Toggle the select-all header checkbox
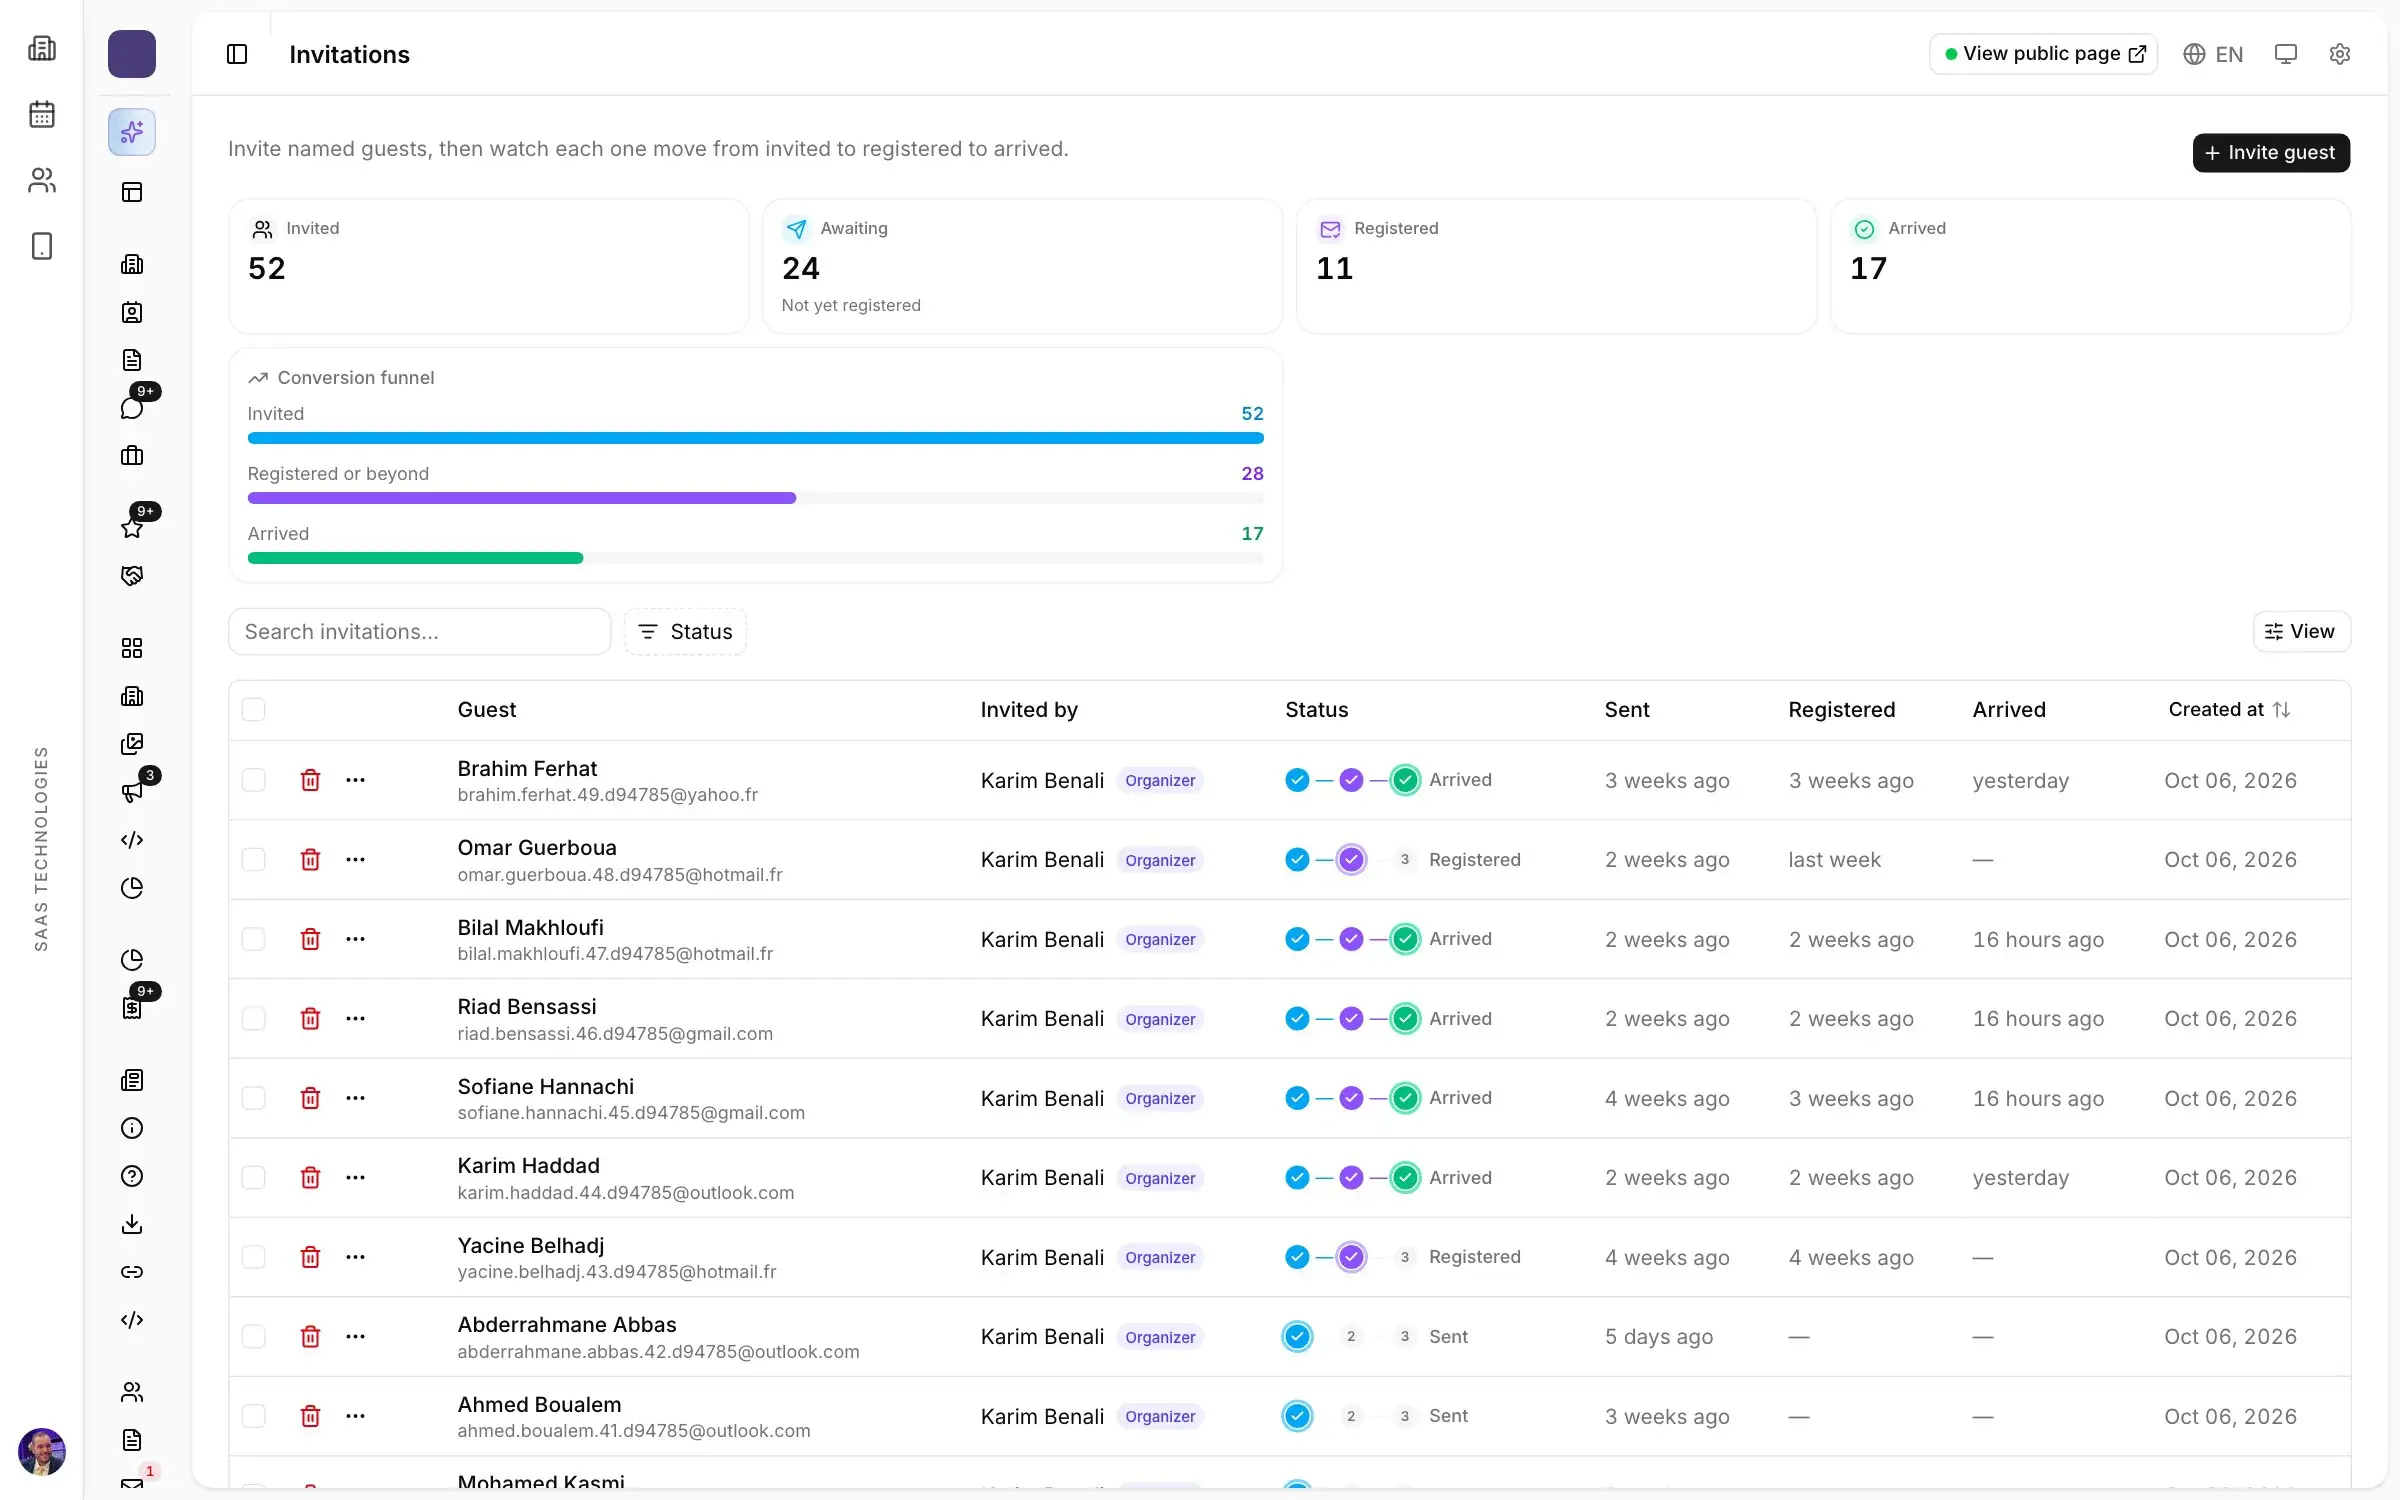Image resolution: width=2400 pixels, height=1500 pixels. point(254,709)
